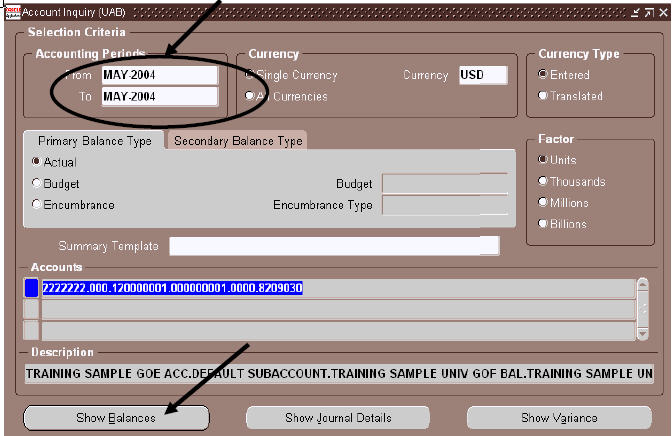Viewport: 672px width, 436px height.
Task: Click the Currency field containing USD
Action: pyautogui.click(x=482, y=75)
